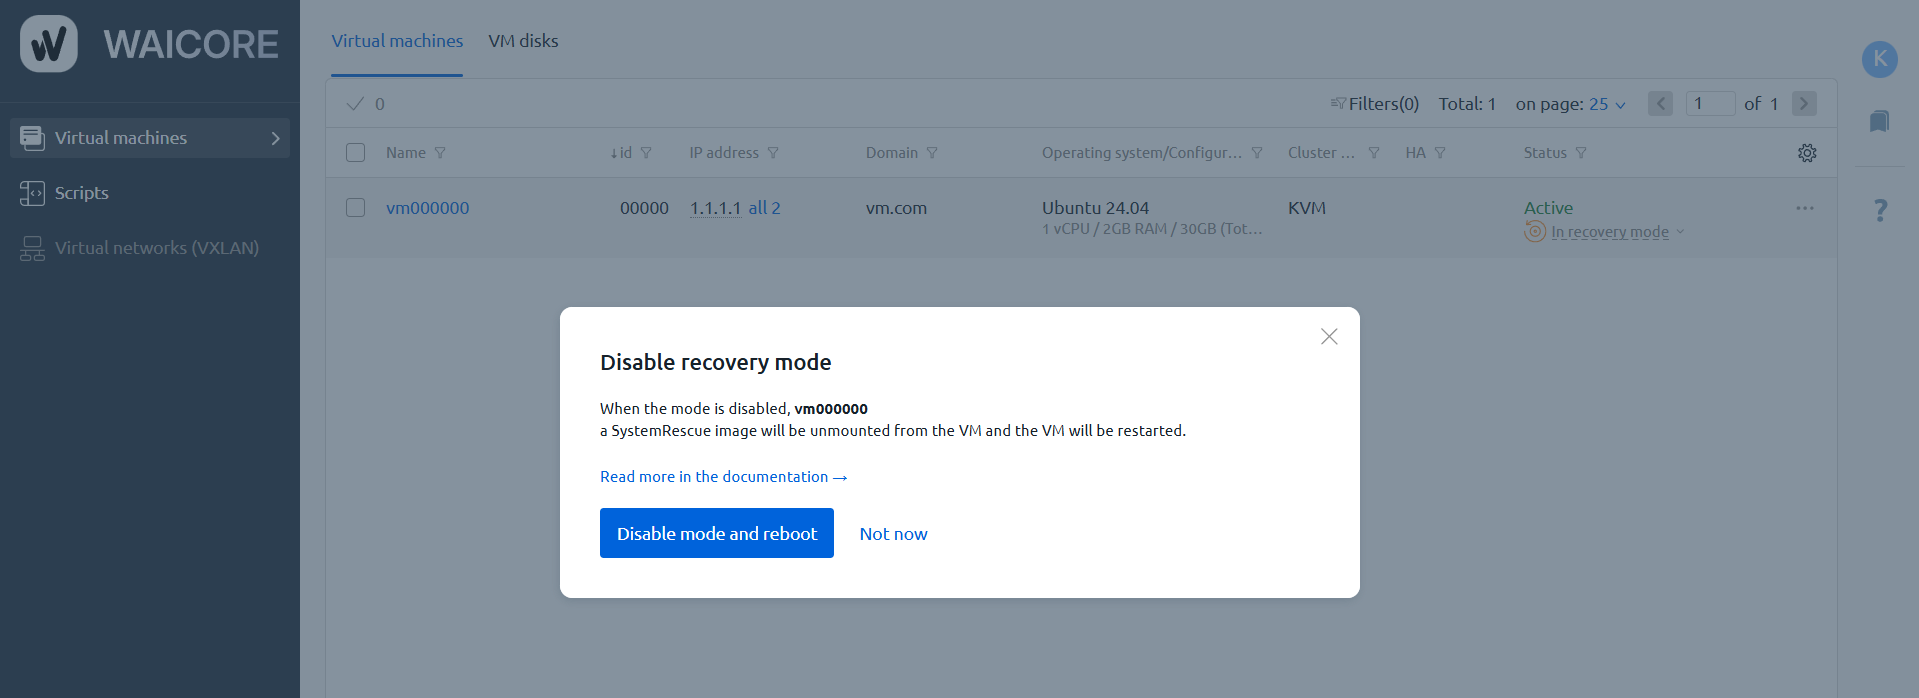Click the id value 00000
Image resolution: width=1919 pixels, height=698 pixels.
point(644,208)
